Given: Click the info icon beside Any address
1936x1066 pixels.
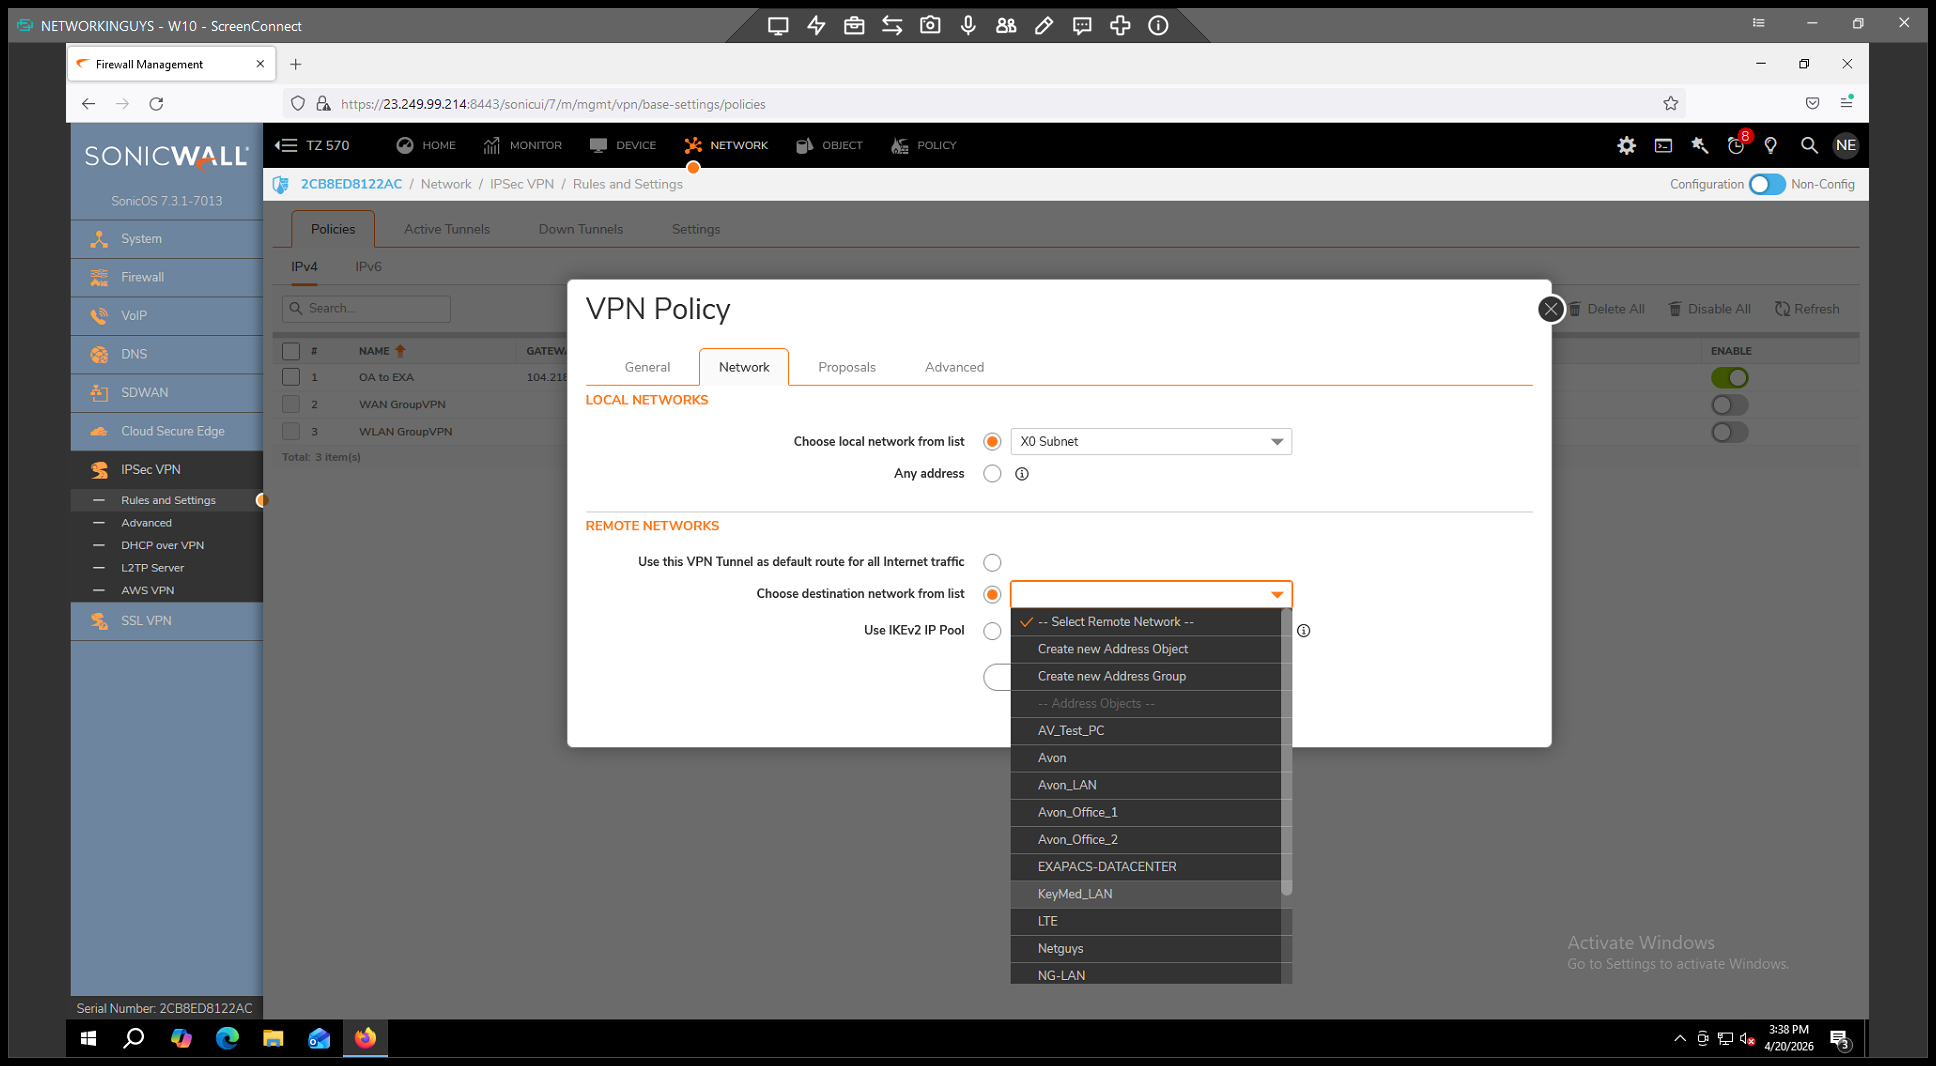Looking at the screenshot, I should [1021, 474].
